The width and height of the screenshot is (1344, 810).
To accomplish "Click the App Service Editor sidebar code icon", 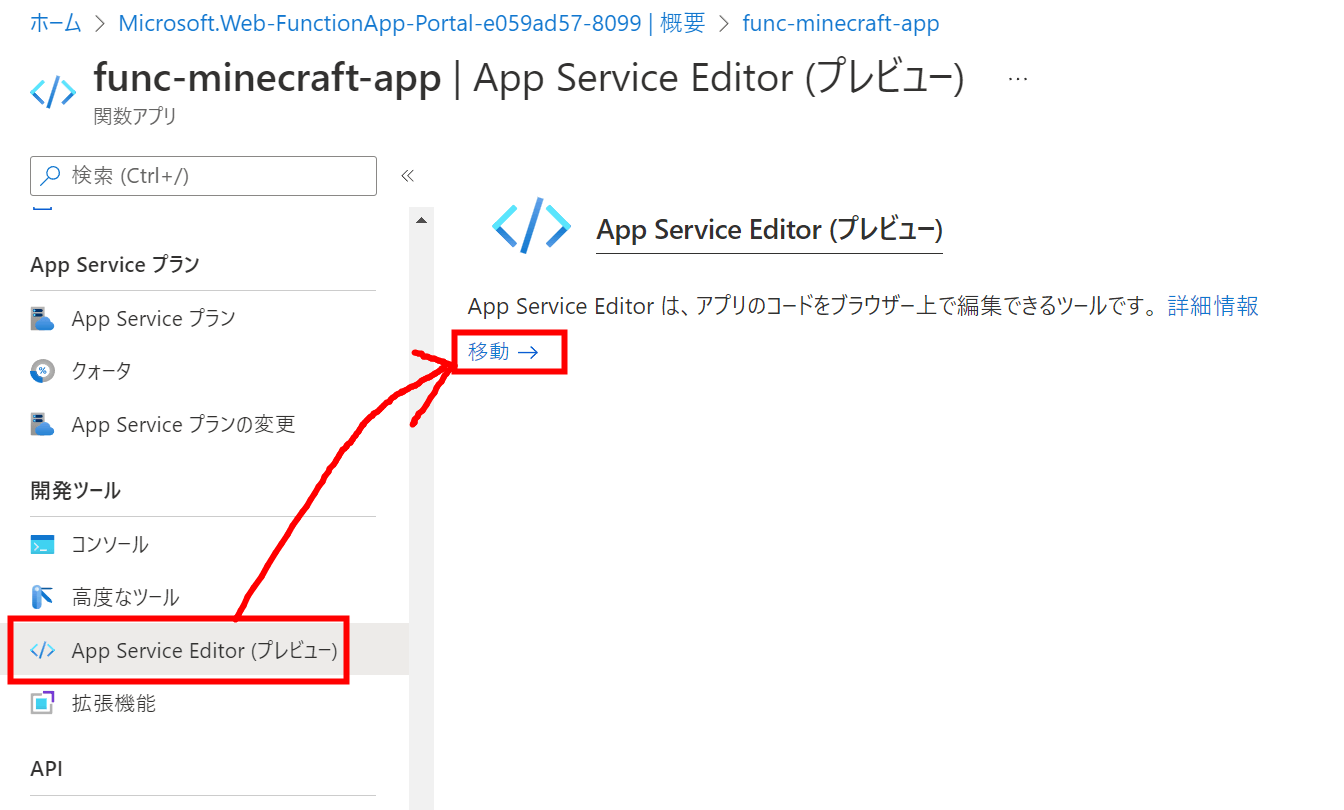I will [42, 651].
